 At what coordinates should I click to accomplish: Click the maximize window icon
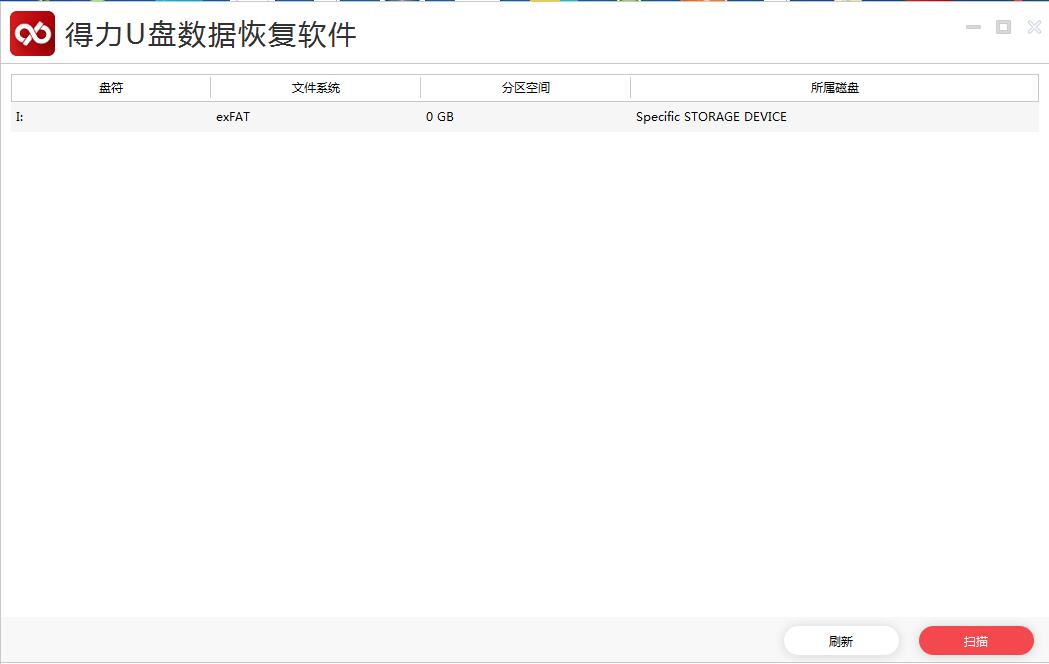1003,27
